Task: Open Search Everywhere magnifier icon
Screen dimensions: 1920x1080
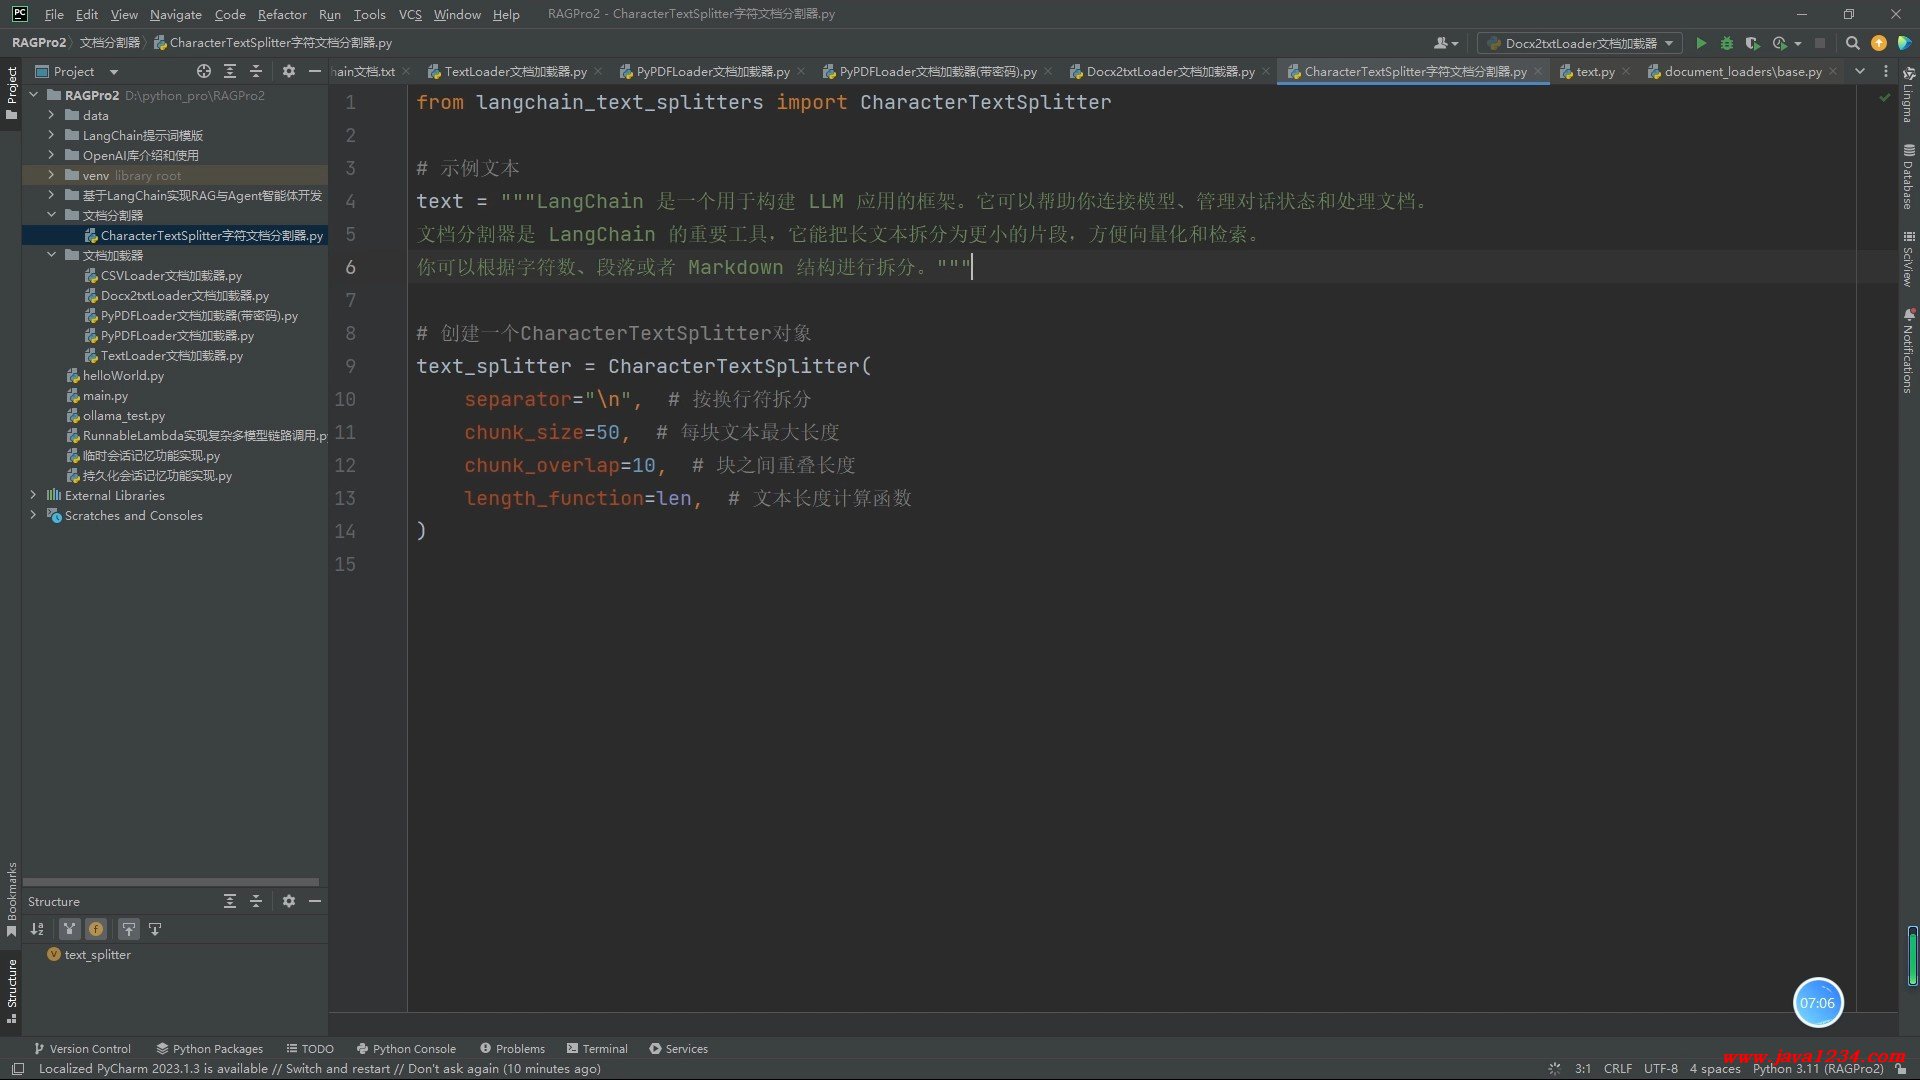Action: [x=1852, y=43]
